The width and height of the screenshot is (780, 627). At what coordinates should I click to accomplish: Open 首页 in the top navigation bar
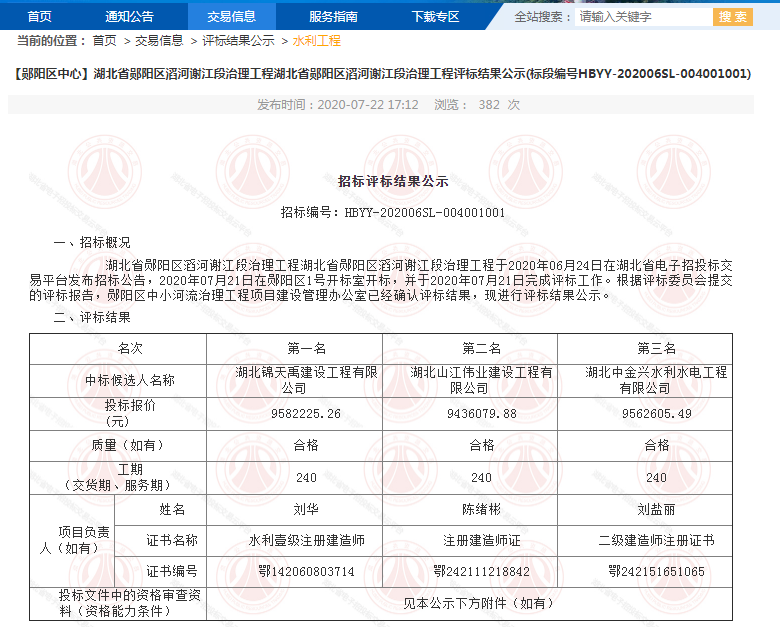point(39,16)
